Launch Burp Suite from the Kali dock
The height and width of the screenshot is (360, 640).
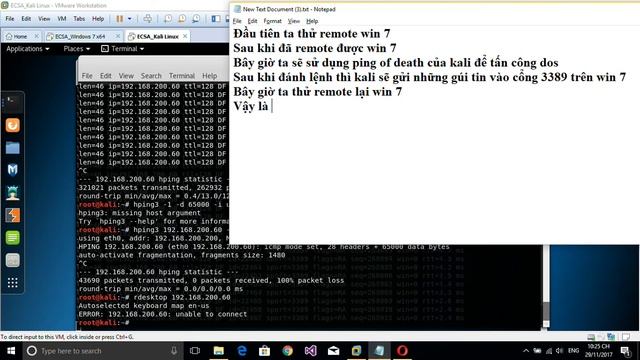coord(12,215)
